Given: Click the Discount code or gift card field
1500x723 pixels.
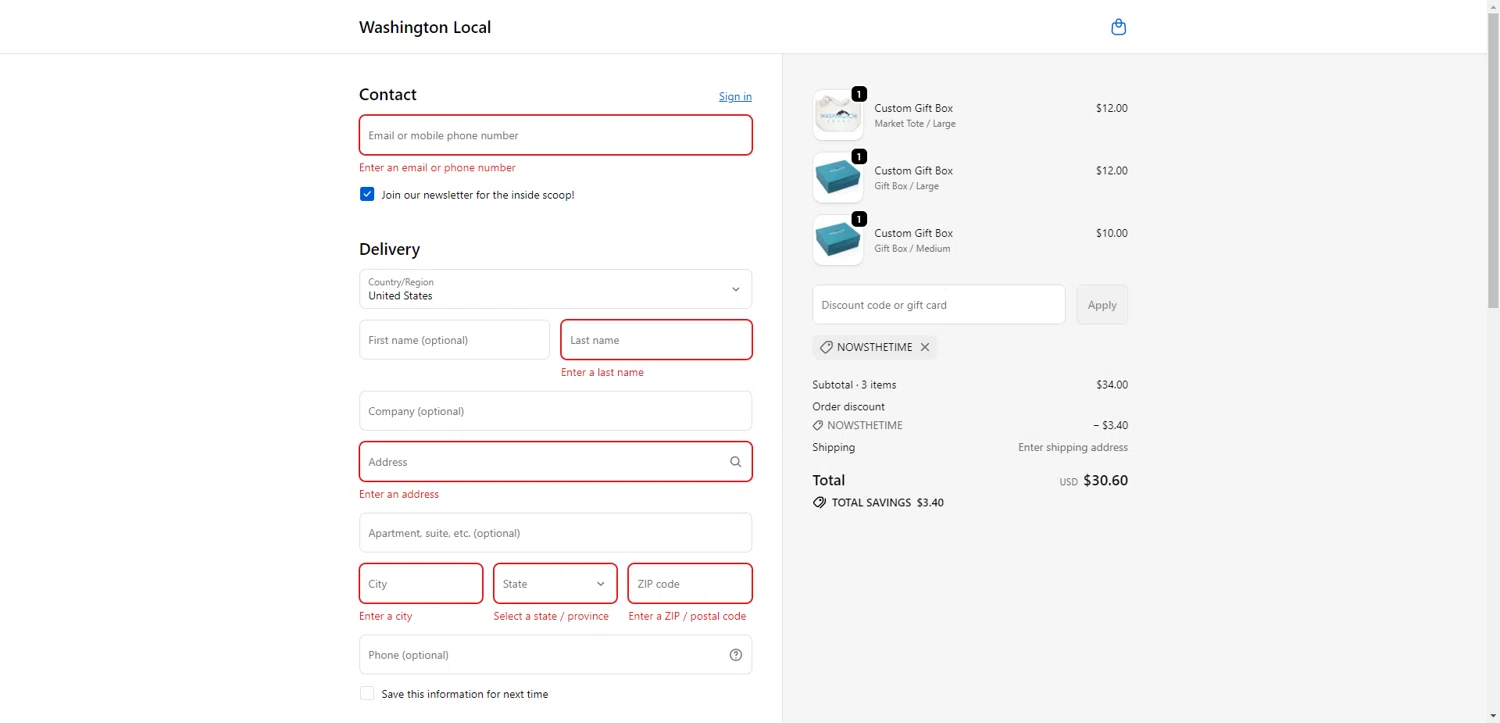Looking at the screenshot, I should (939, 305).
